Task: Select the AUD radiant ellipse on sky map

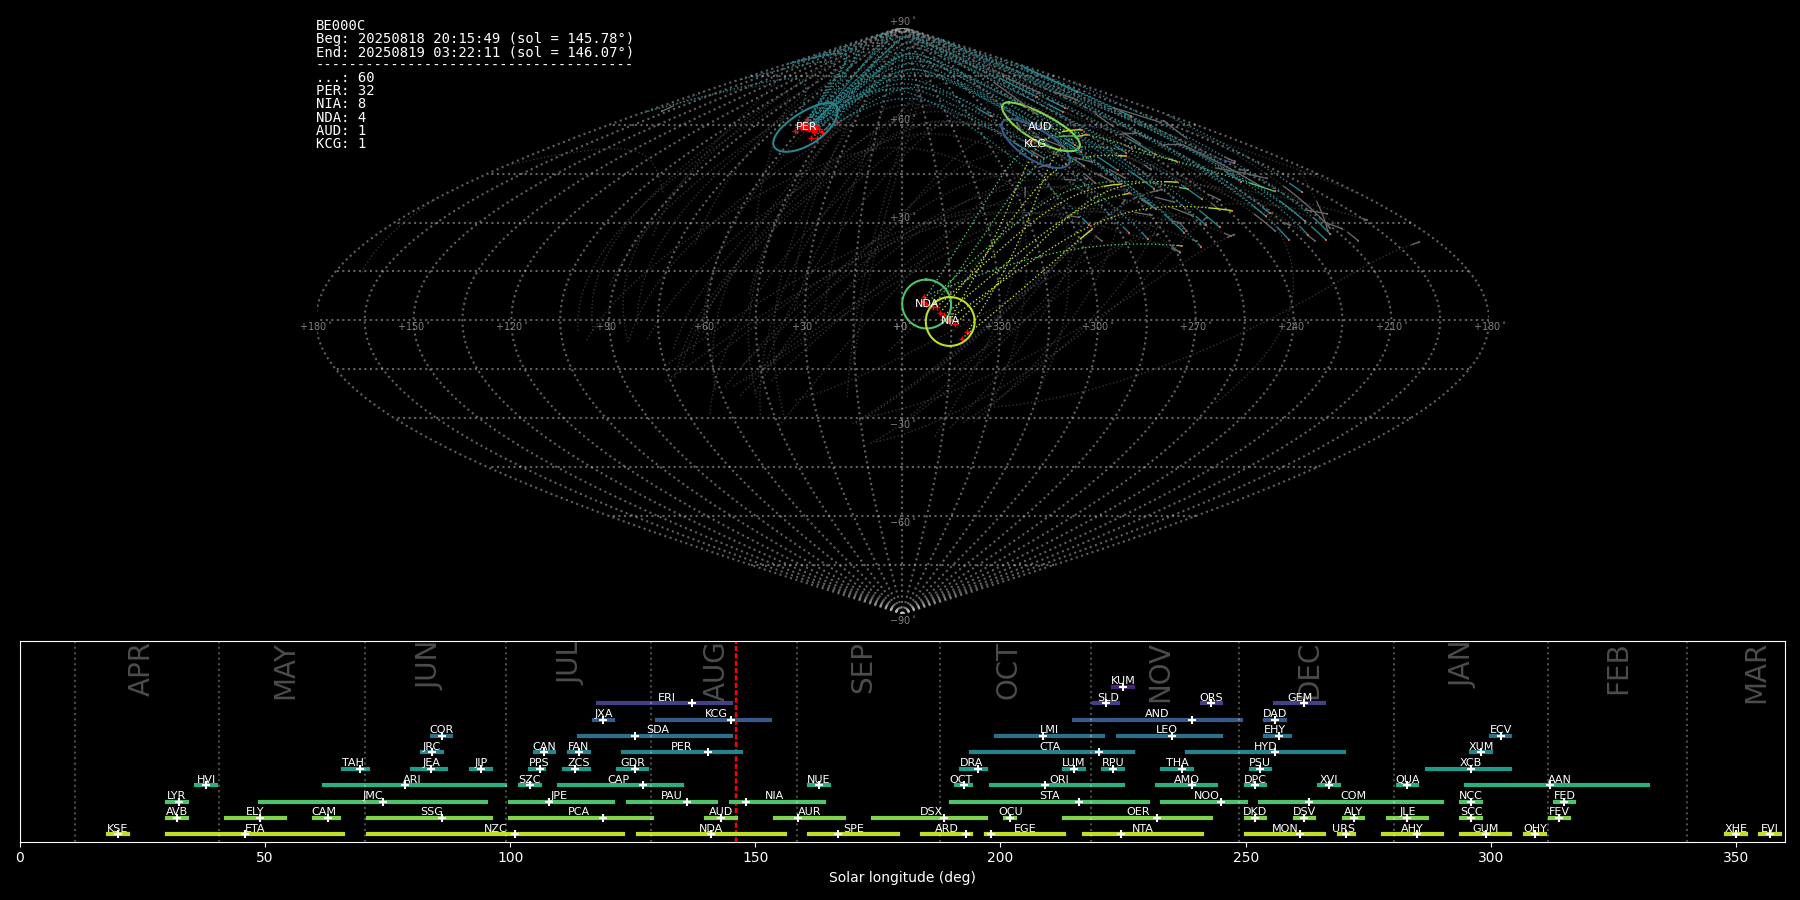Action: [x=1040, y=126]
